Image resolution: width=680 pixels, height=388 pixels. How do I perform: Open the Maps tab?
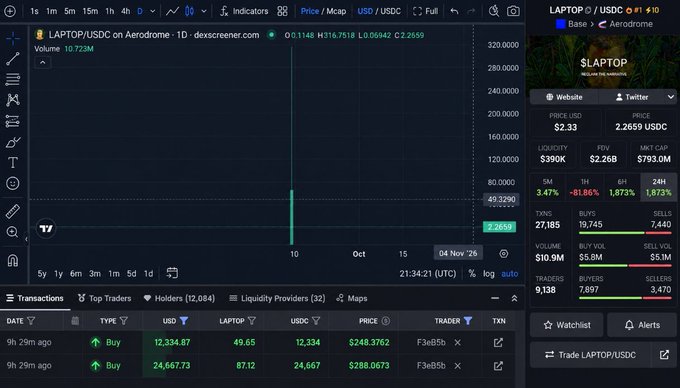(x=352, y=298)
